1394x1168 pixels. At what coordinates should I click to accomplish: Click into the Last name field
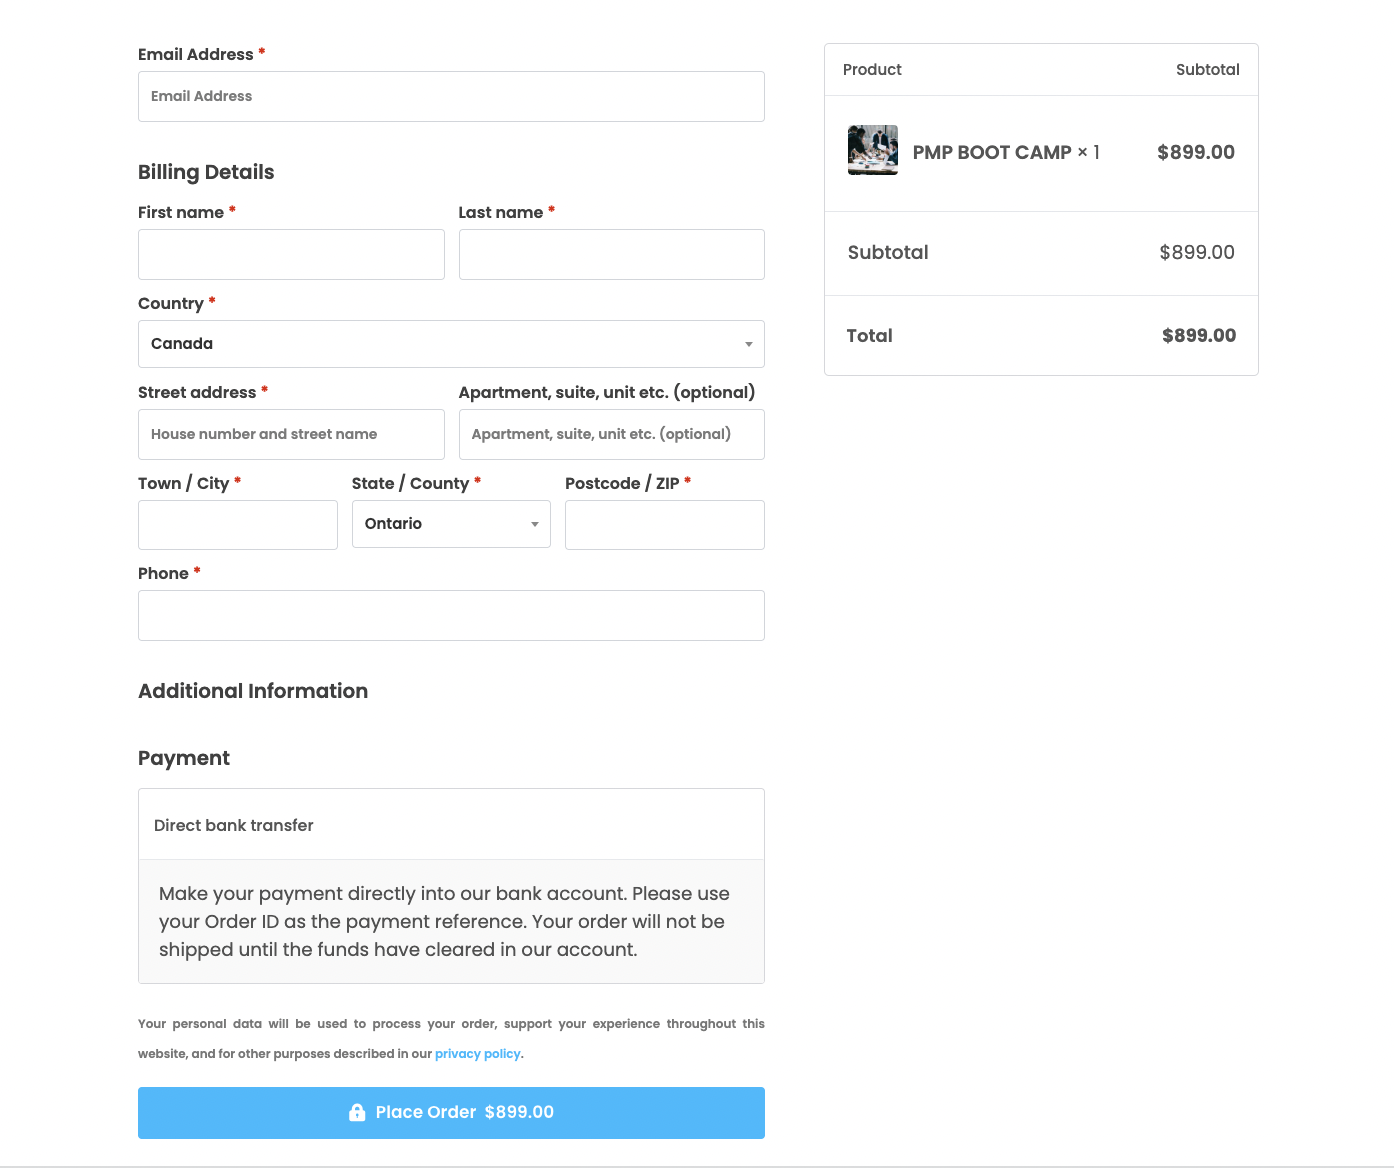point(611,255)
